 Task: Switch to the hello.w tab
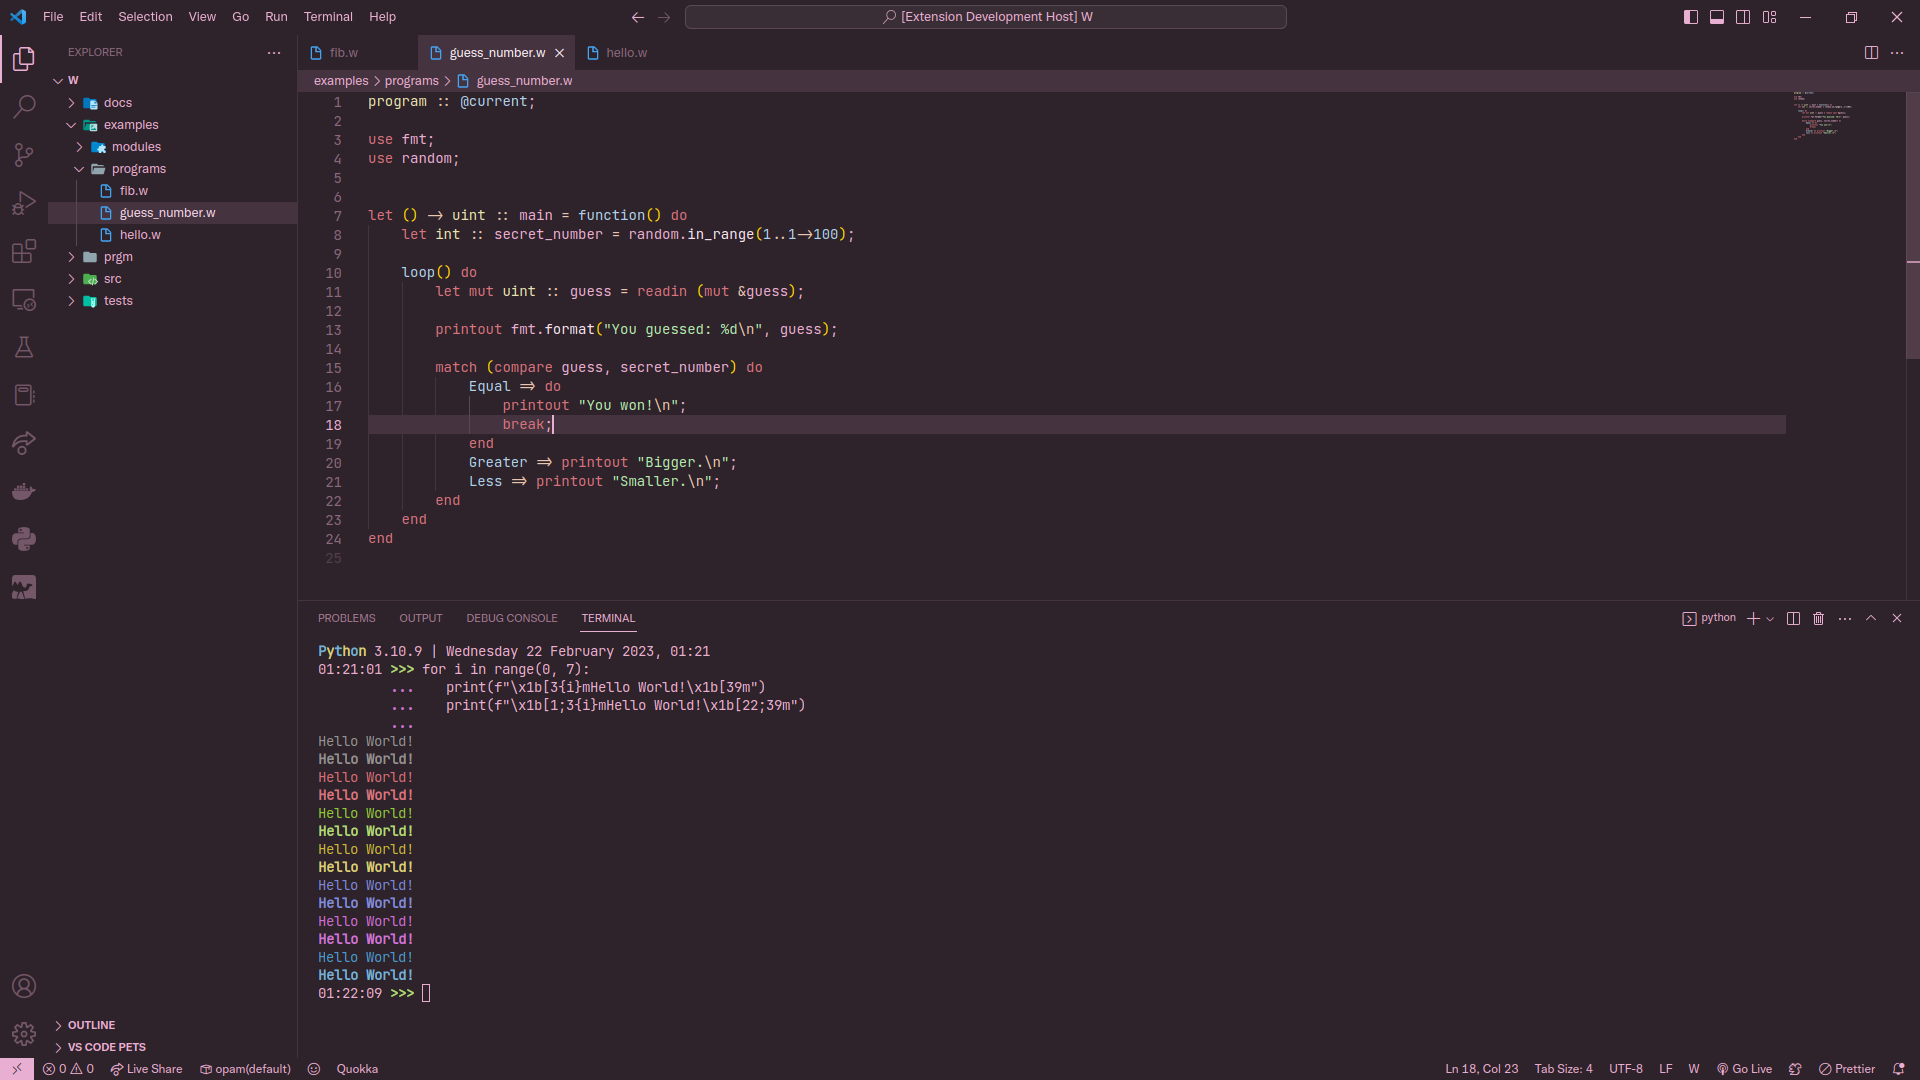(x=625, y=53)
